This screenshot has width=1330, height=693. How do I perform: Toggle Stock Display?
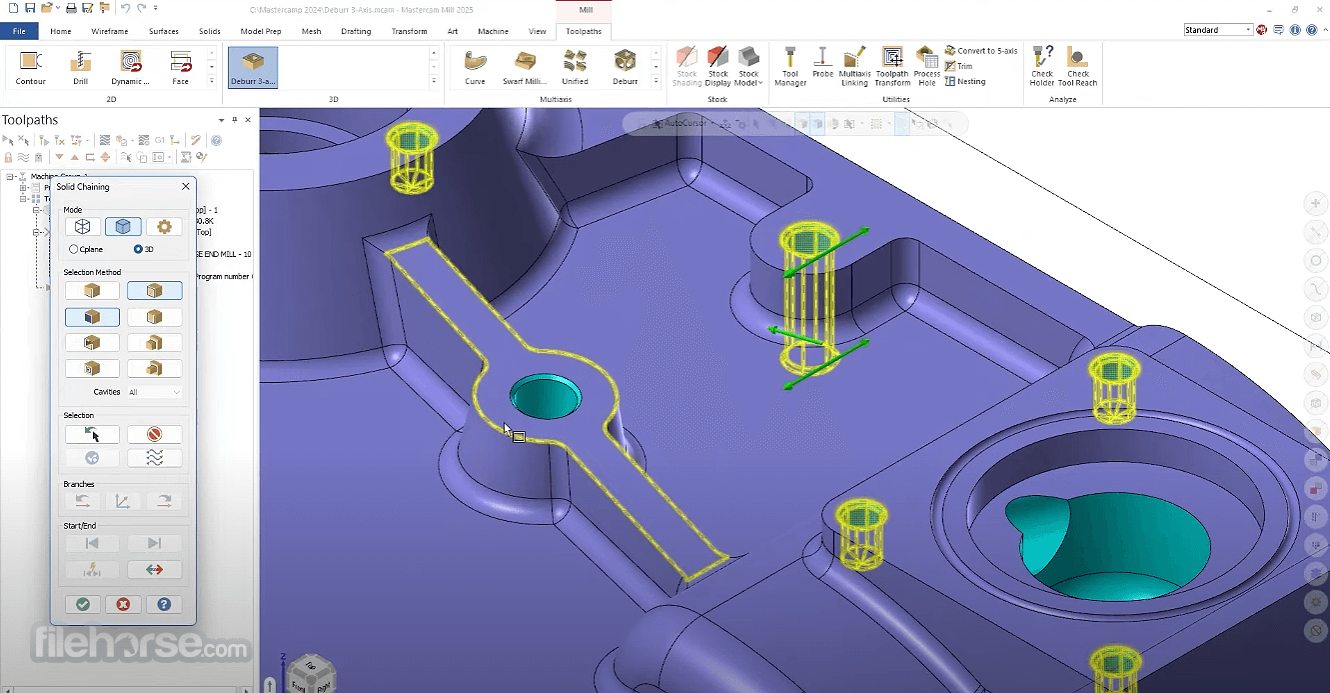click(x=718, y=67)
